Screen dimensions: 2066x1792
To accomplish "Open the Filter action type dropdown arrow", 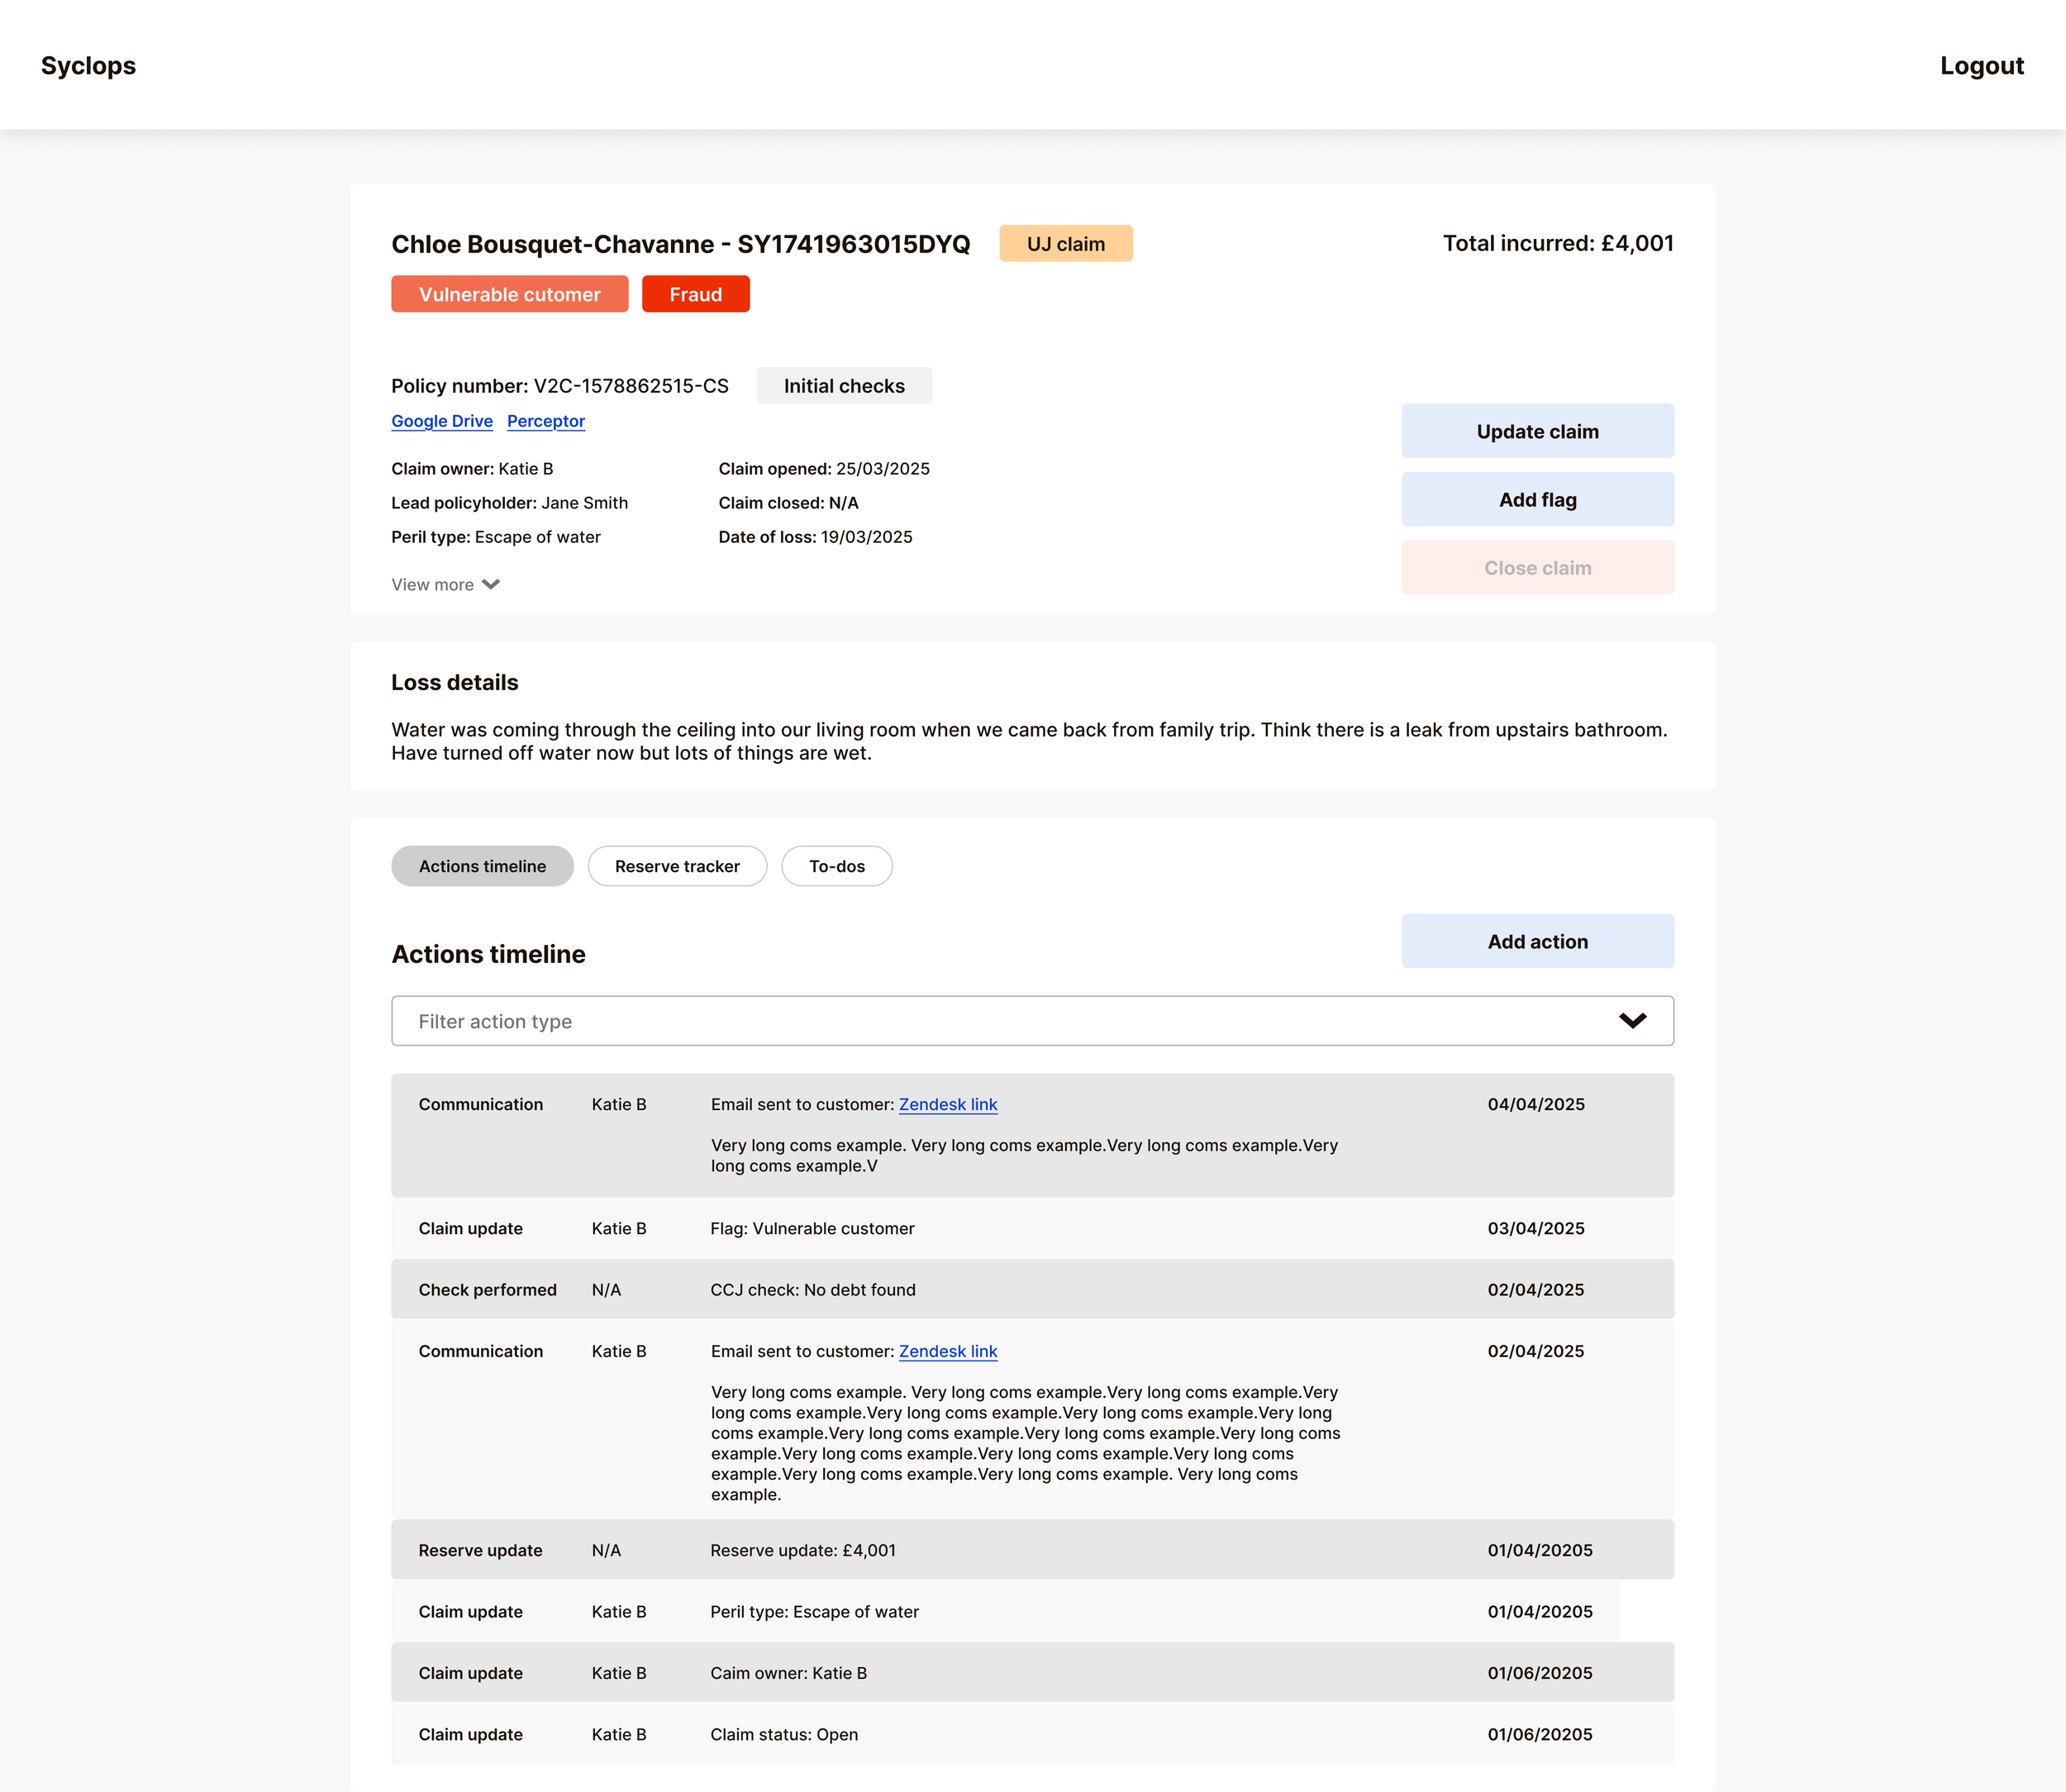I will [1632, 1021].
